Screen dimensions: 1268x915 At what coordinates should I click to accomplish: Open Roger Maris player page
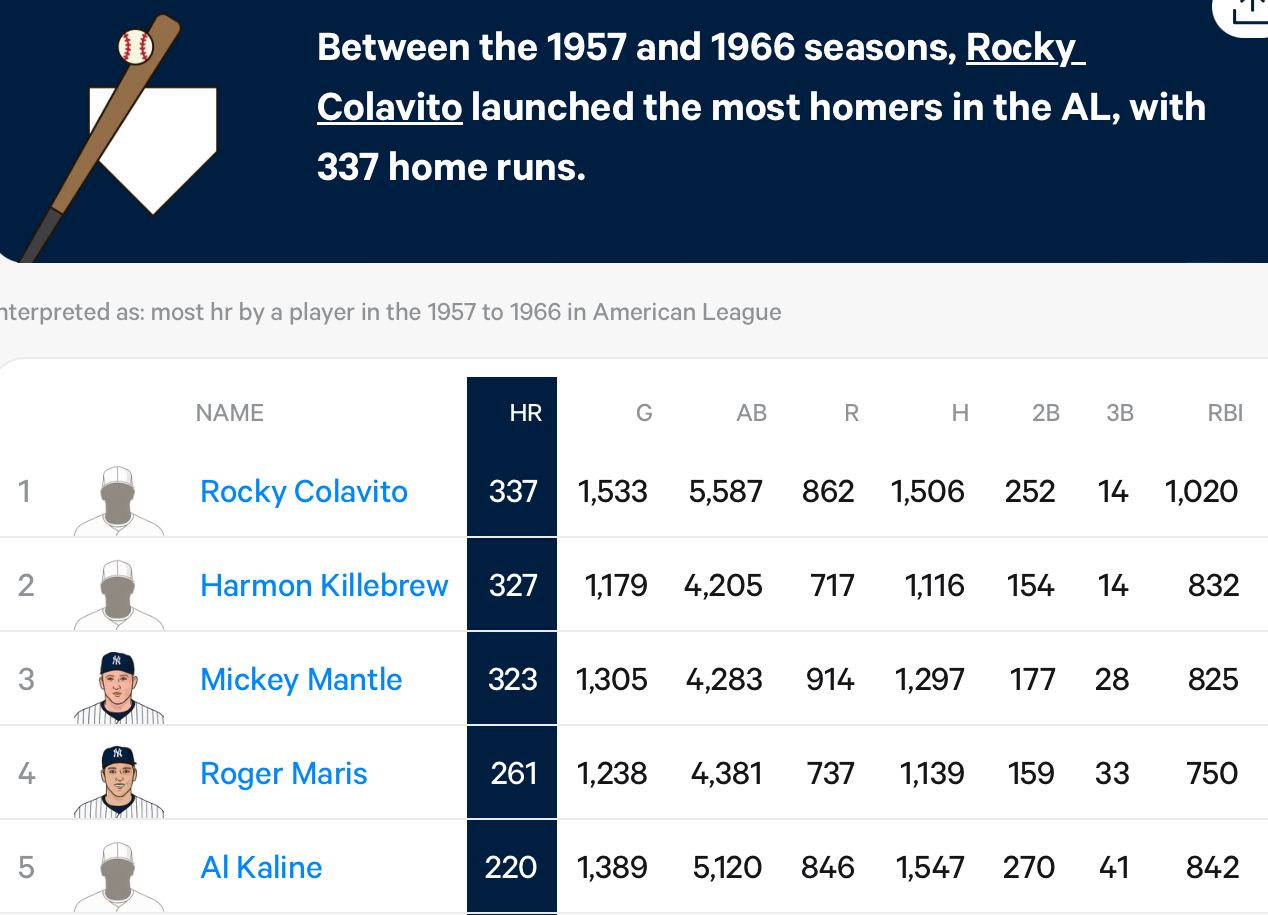pos(284,774)
